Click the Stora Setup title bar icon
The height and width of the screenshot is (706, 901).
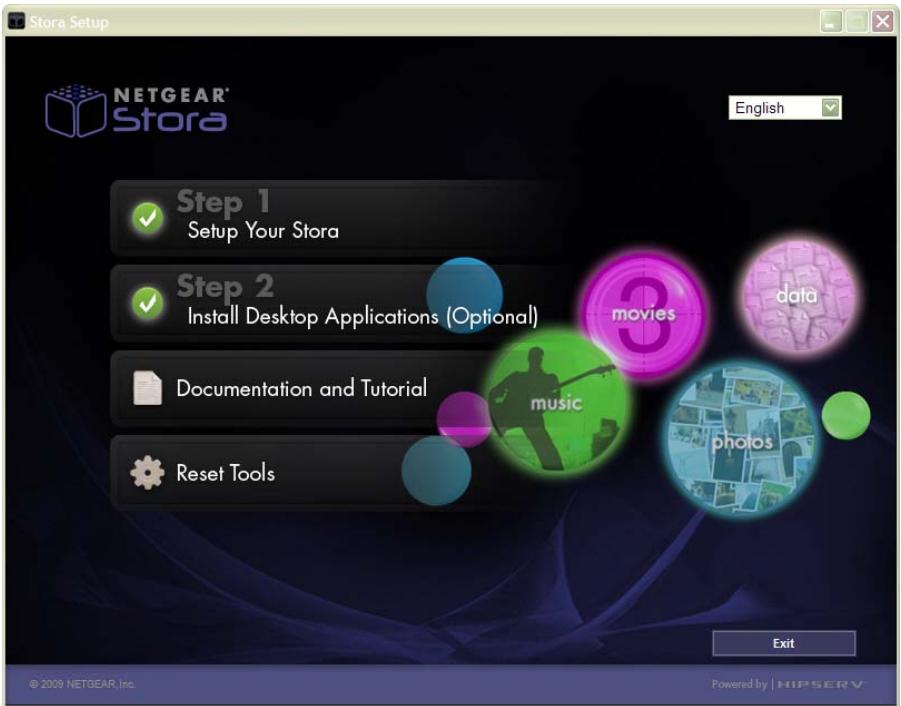(x=16, y=22)
